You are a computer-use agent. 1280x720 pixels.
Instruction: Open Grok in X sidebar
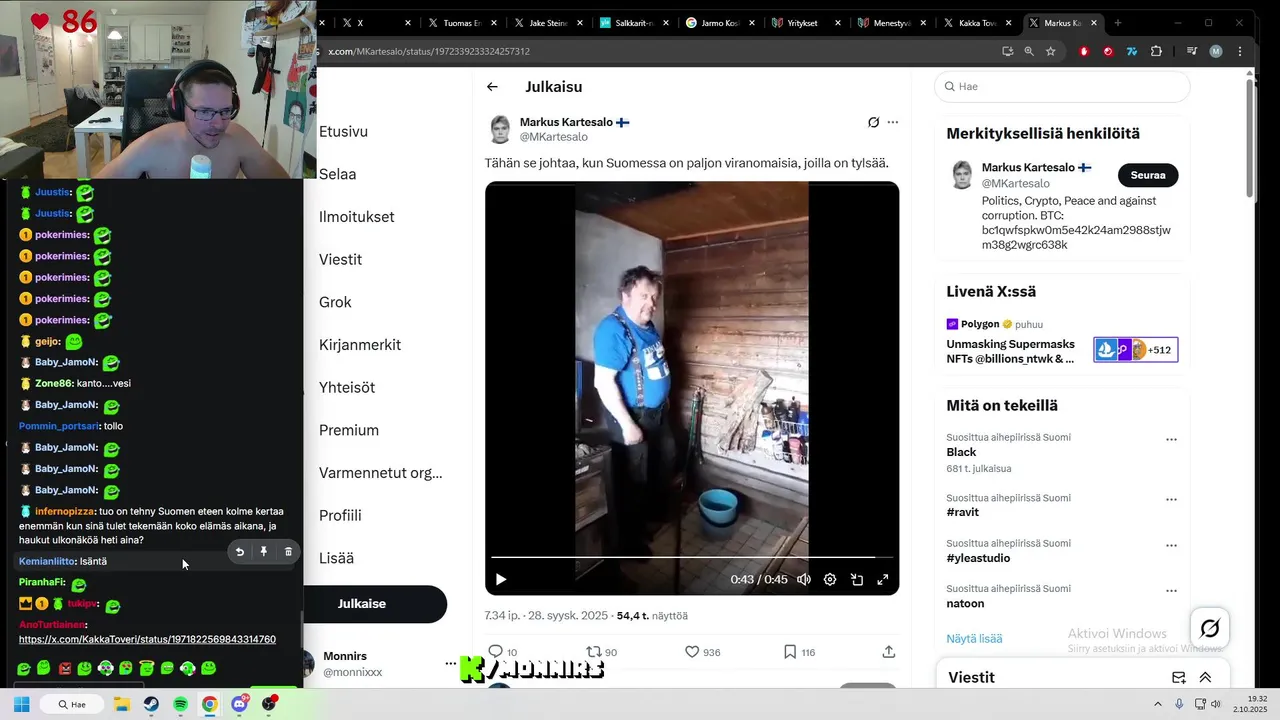pos(335,302)
